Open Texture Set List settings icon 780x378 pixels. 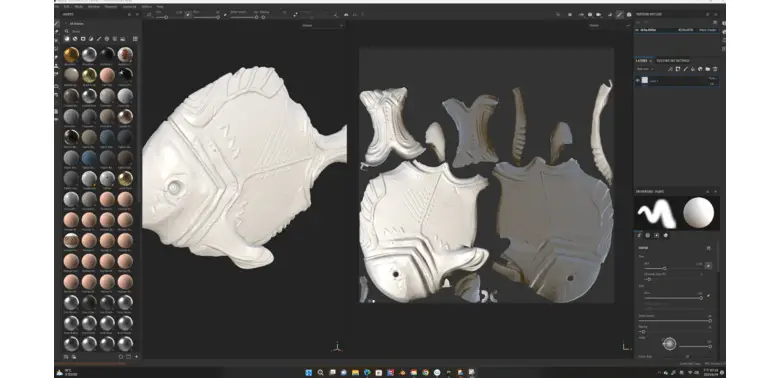pyautogui.click(x=714, y=22)
